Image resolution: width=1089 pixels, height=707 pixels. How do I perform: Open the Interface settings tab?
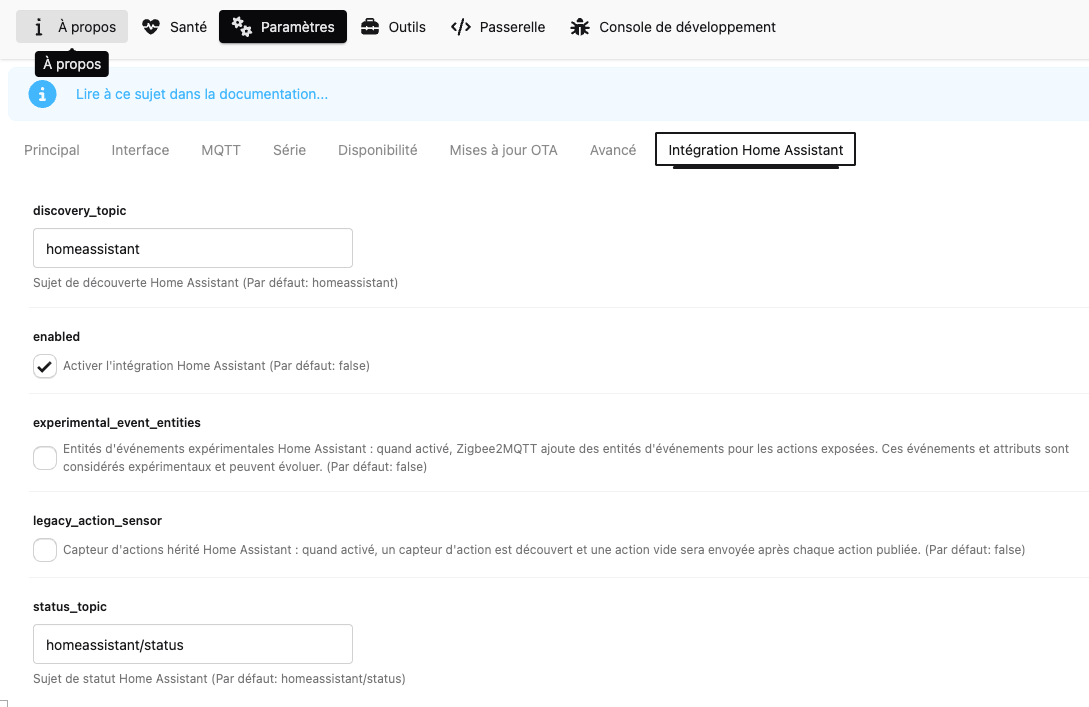(140, 150)
